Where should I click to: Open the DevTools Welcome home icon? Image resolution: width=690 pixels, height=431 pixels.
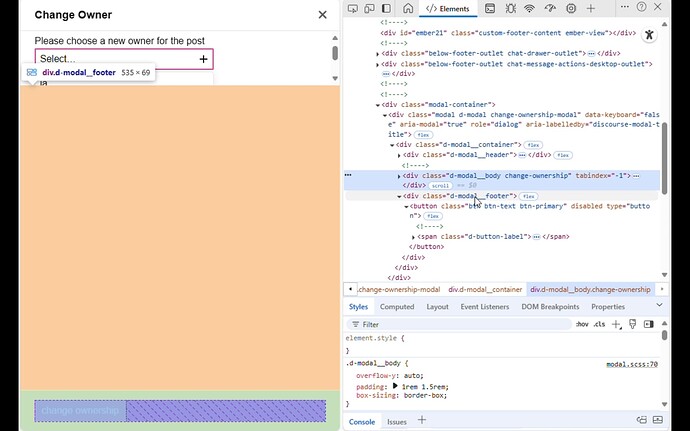click(408, 8)
